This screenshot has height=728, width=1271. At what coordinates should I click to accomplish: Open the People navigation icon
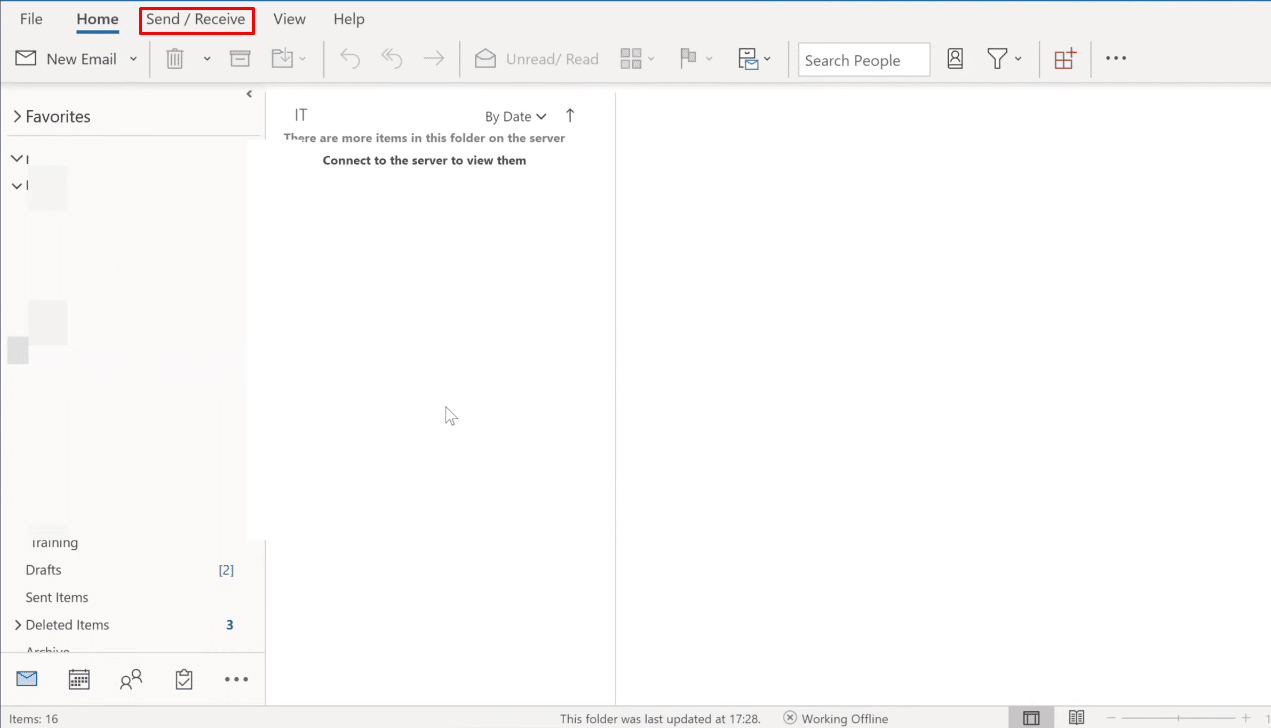tap(131, 679)
